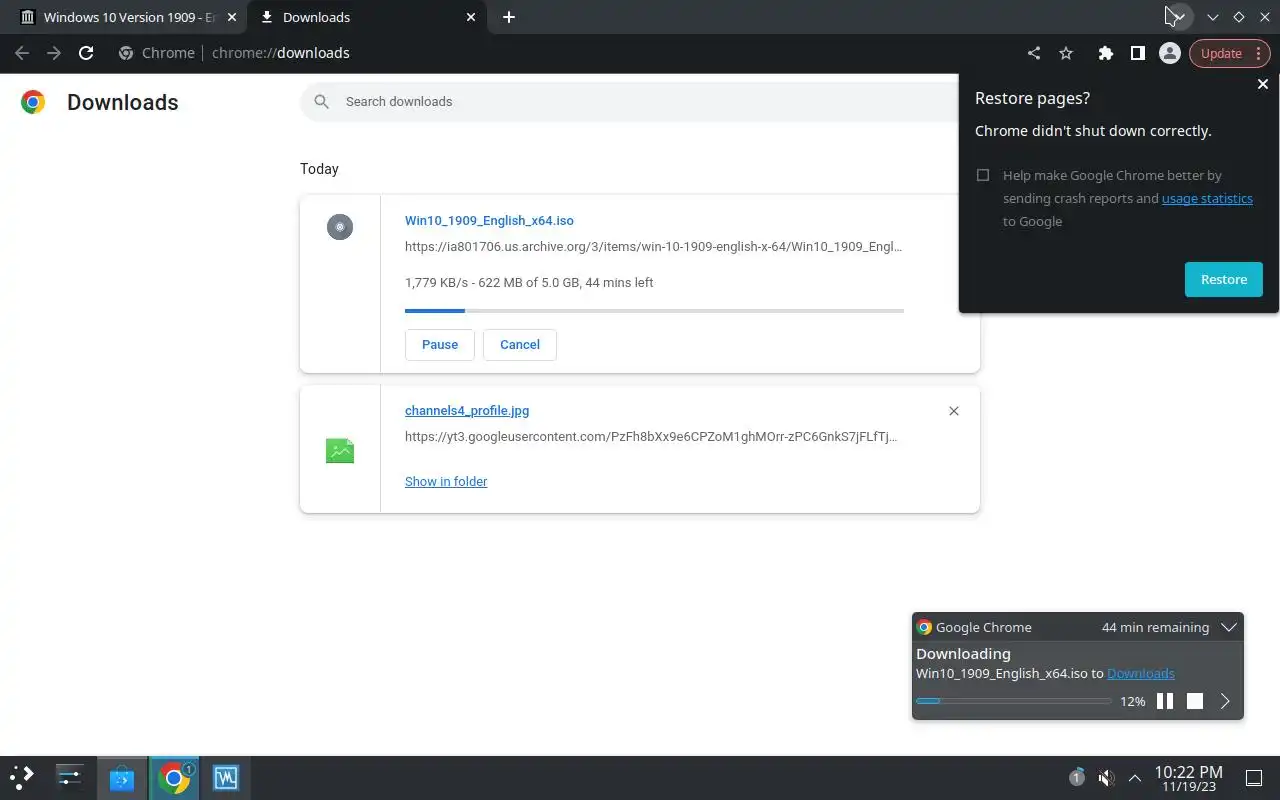
Task: Click the Chrome logo beside Downloads heading
Action: (33, 102)
